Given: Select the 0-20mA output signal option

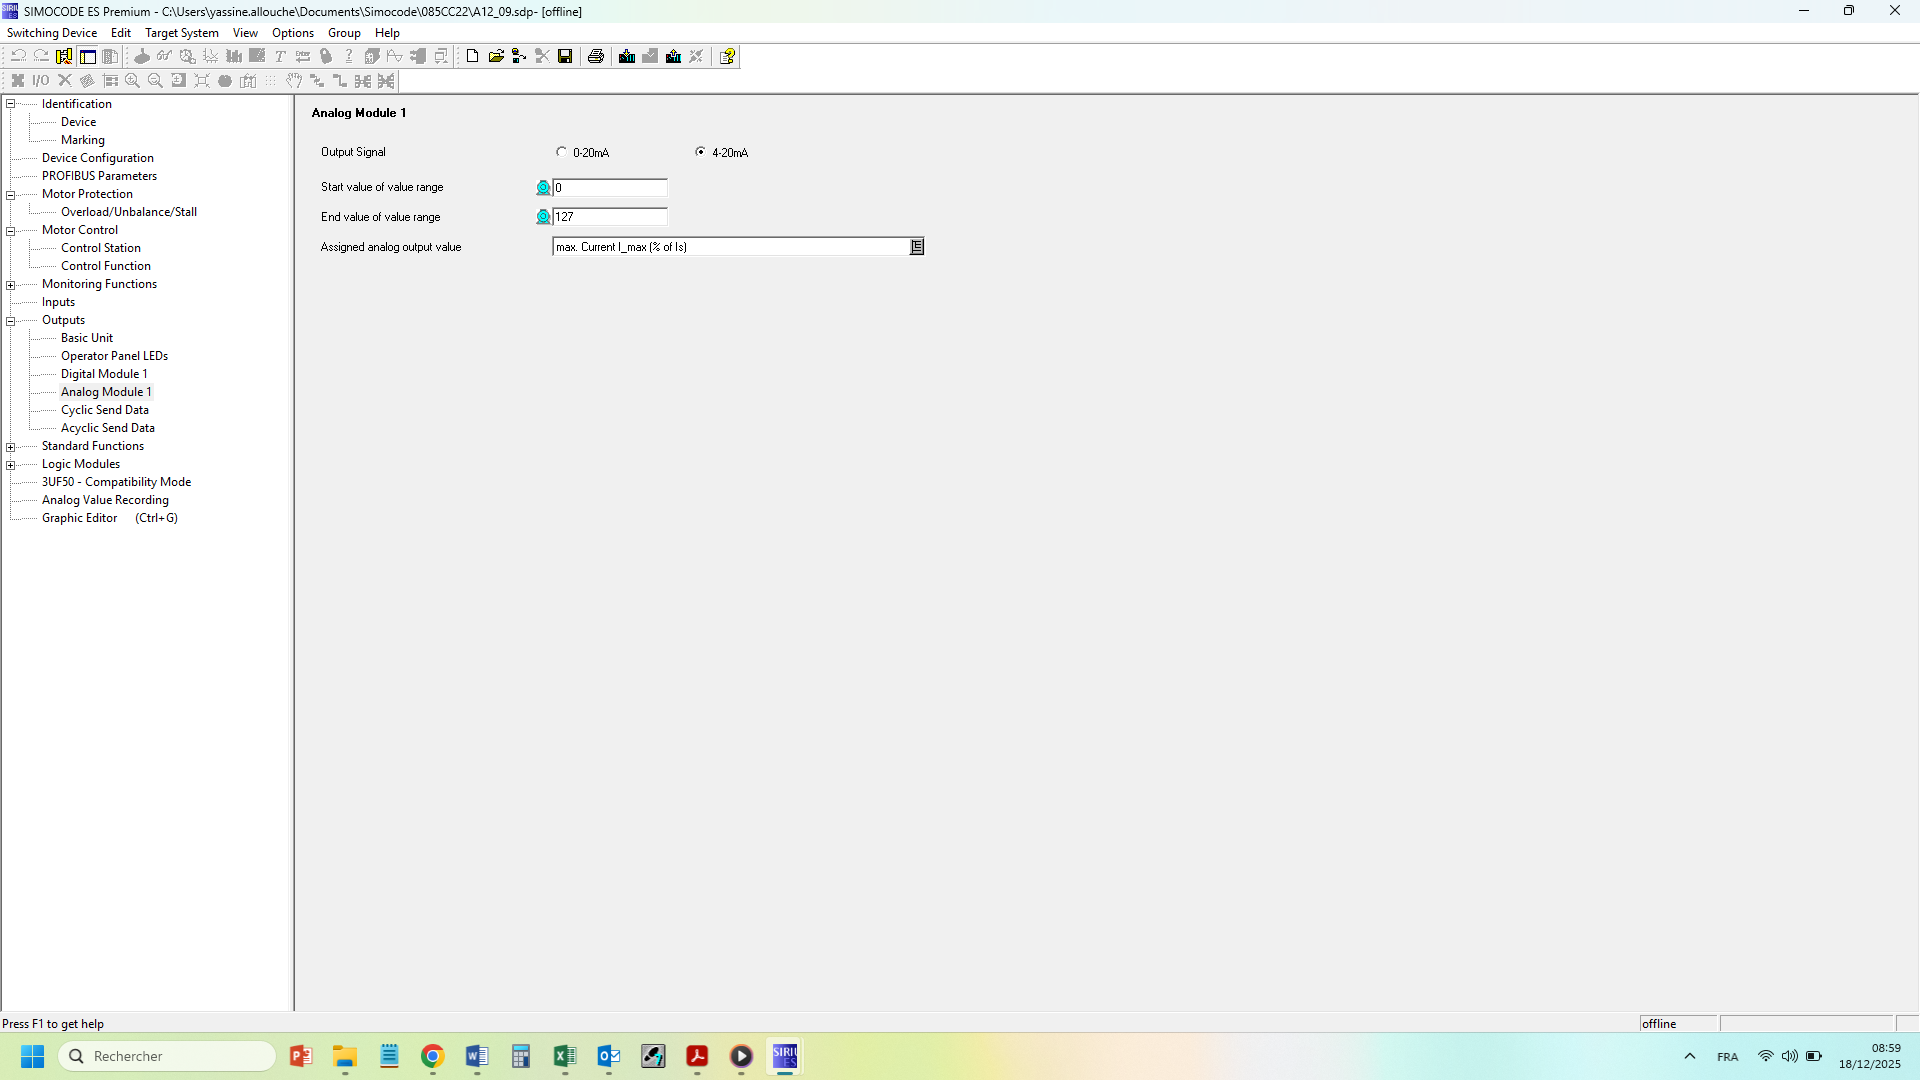Looking at the screenshot, I should coord(561,152).
